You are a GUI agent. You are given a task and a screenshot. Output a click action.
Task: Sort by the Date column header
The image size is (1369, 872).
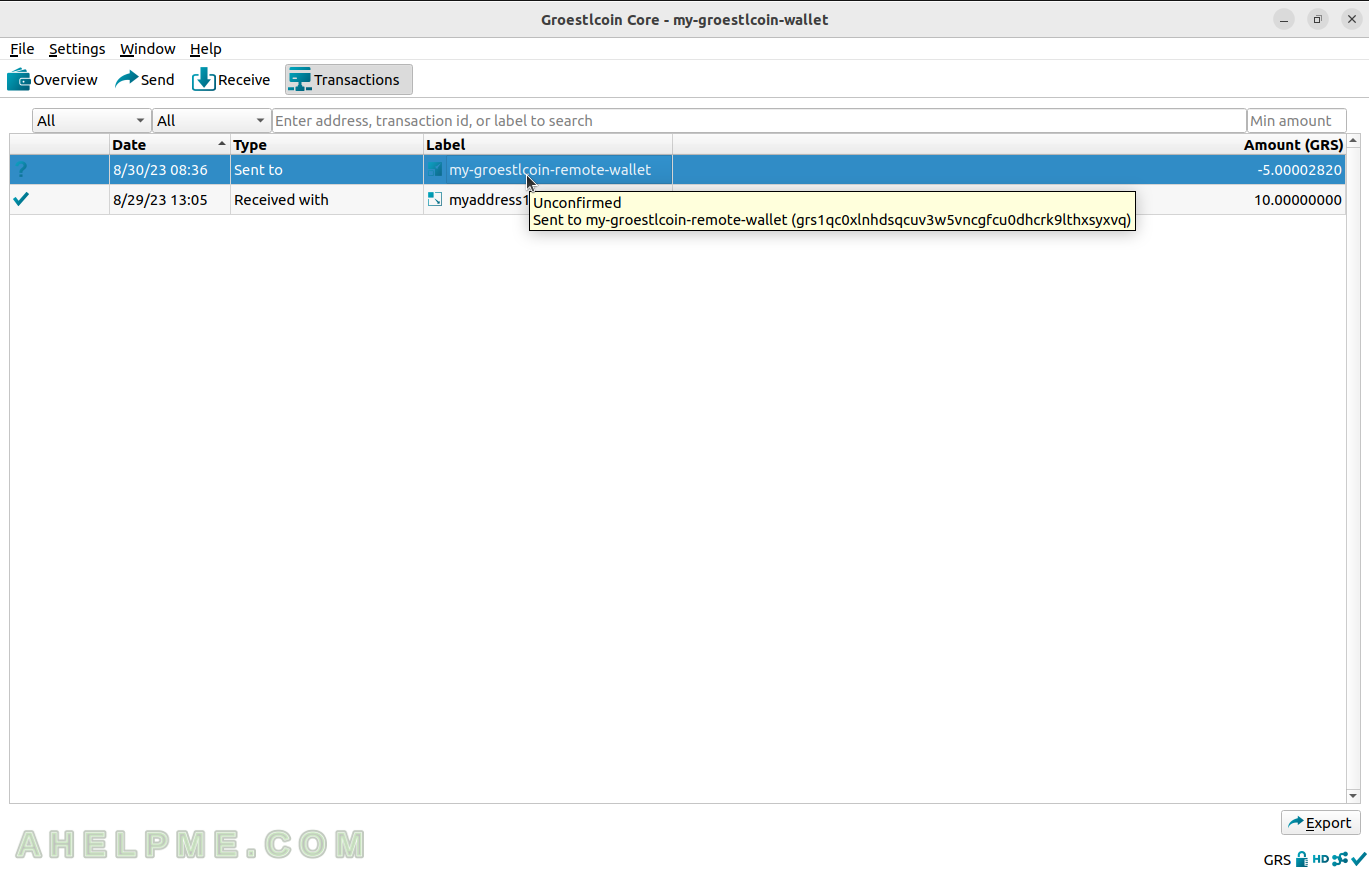[x=170, y=145]
